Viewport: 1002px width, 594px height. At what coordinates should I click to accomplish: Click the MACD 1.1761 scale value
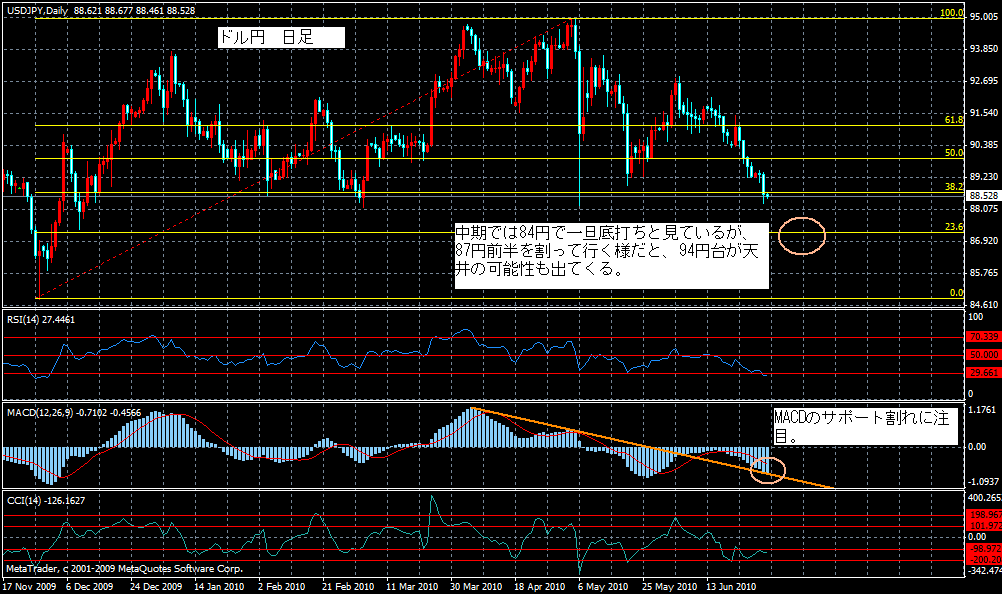pyautogui.click(x=983, y=409)
